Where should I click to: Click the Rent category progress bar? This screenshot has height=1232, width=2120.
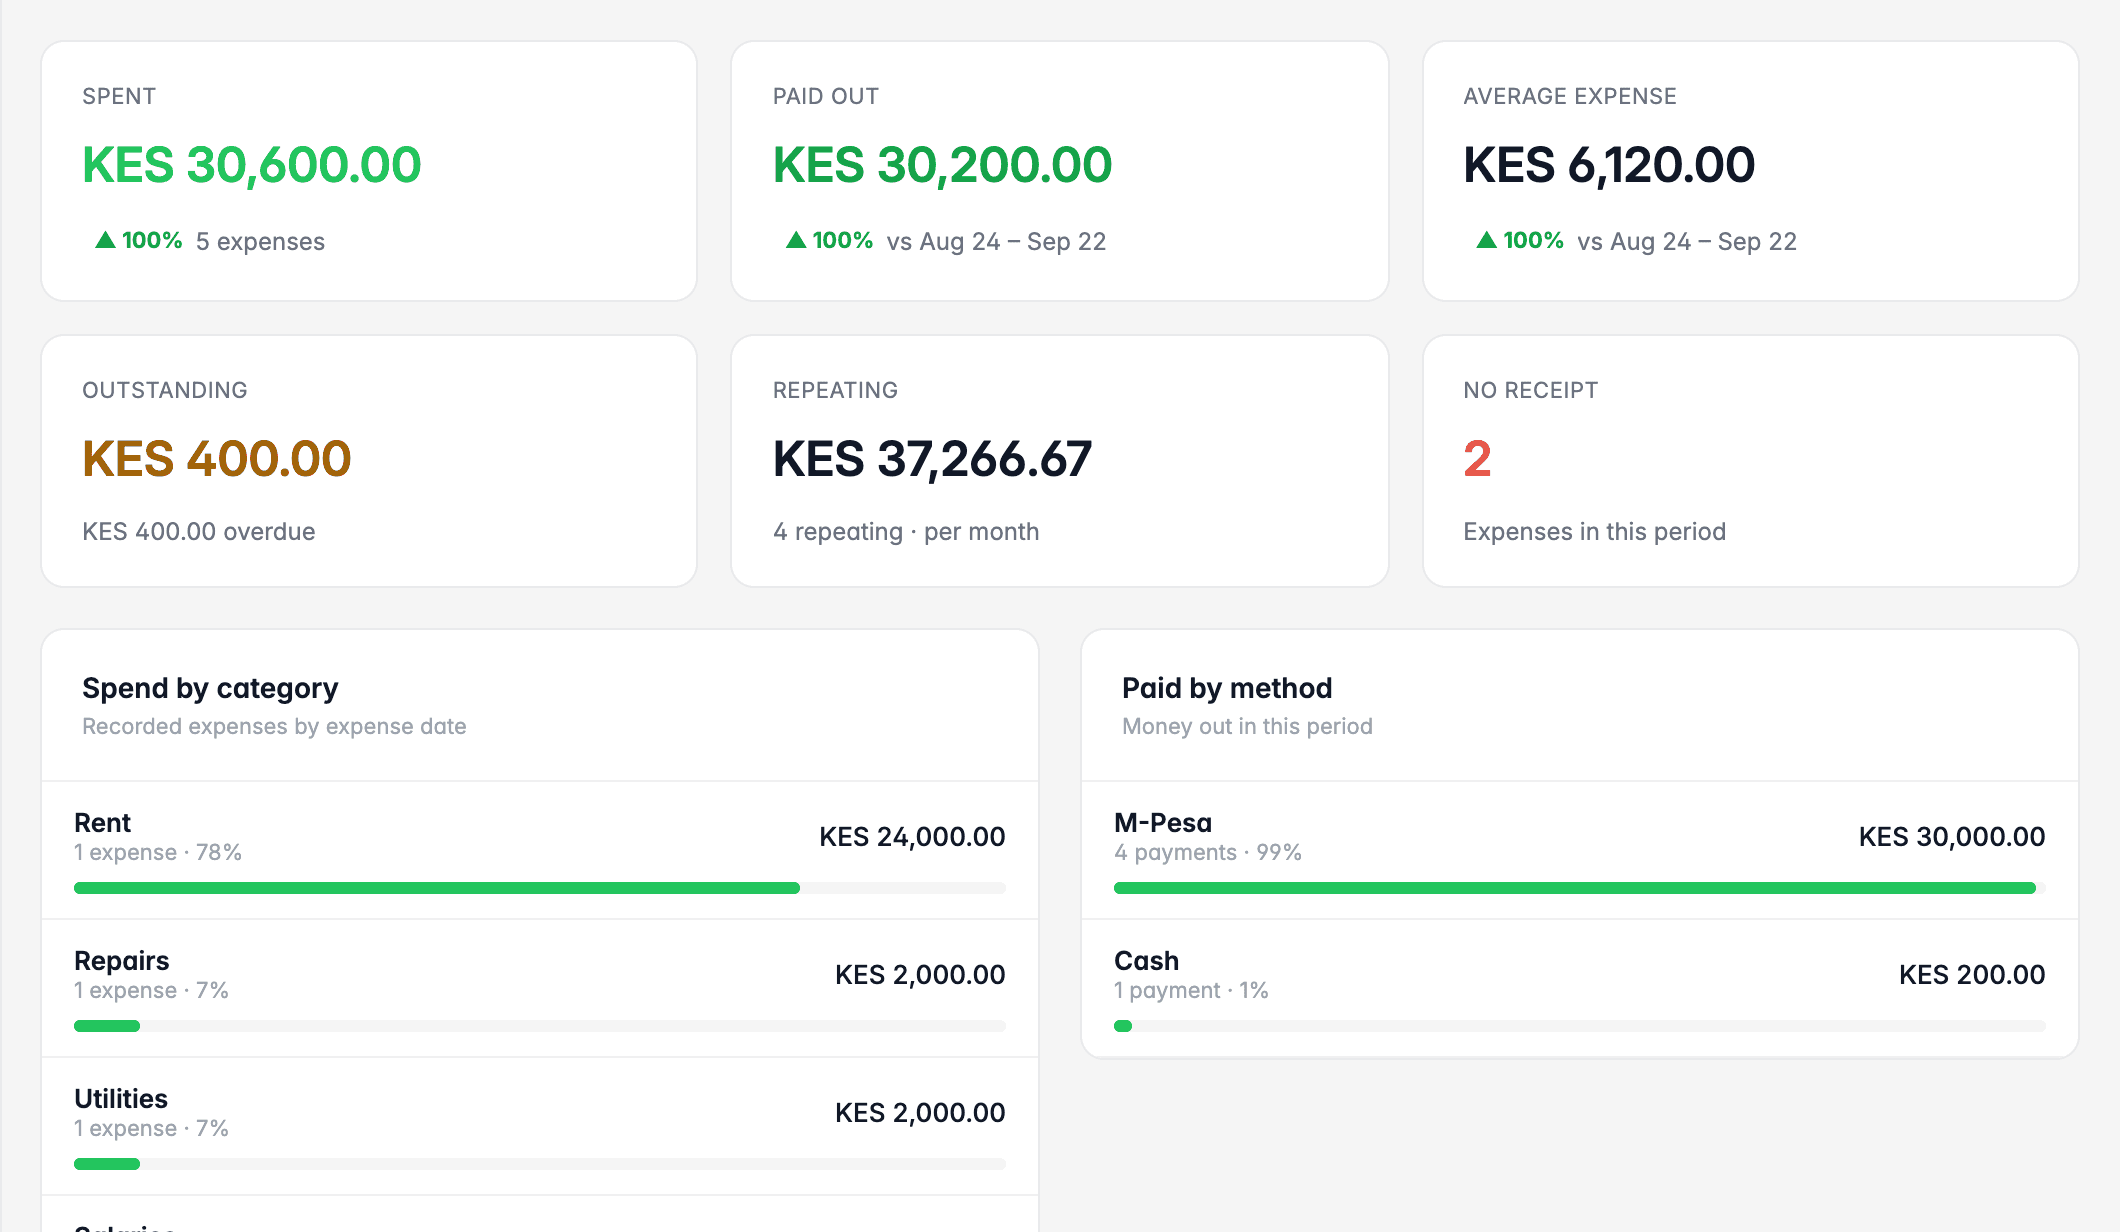[x=540, y=888]
